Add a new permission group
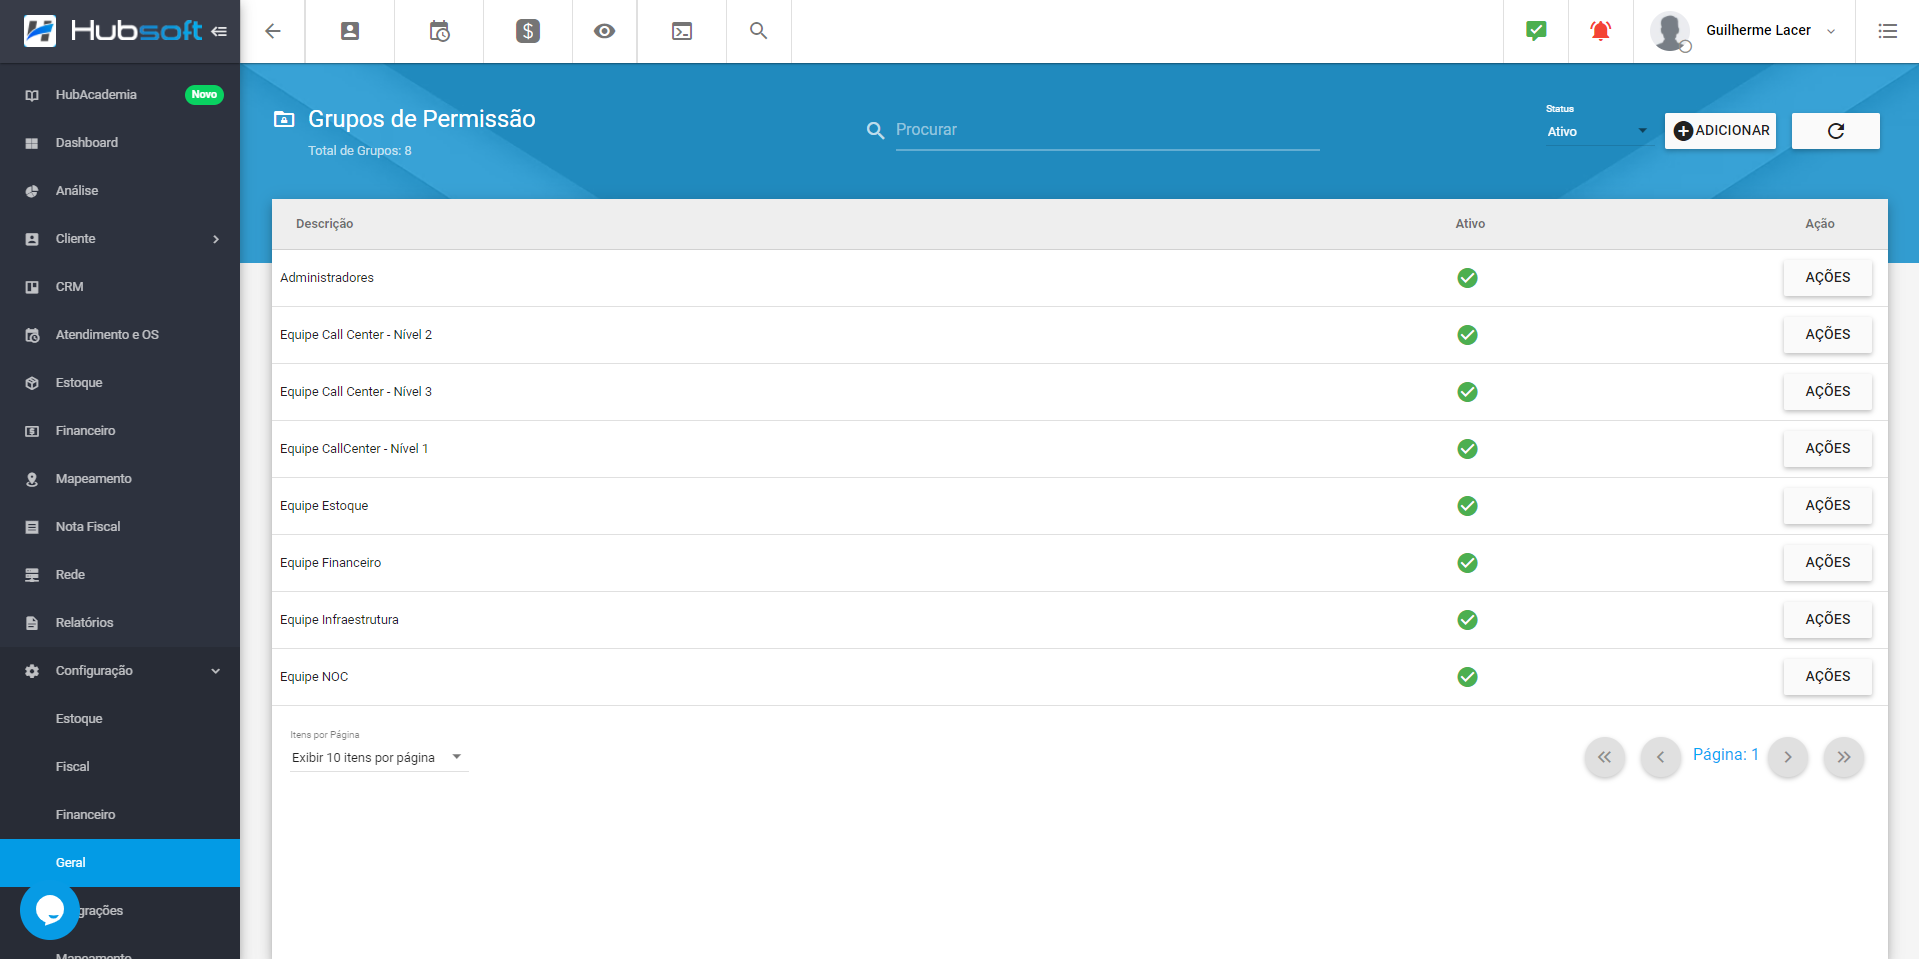Viewport: 1919px width, 959px height. (1720, 131)
